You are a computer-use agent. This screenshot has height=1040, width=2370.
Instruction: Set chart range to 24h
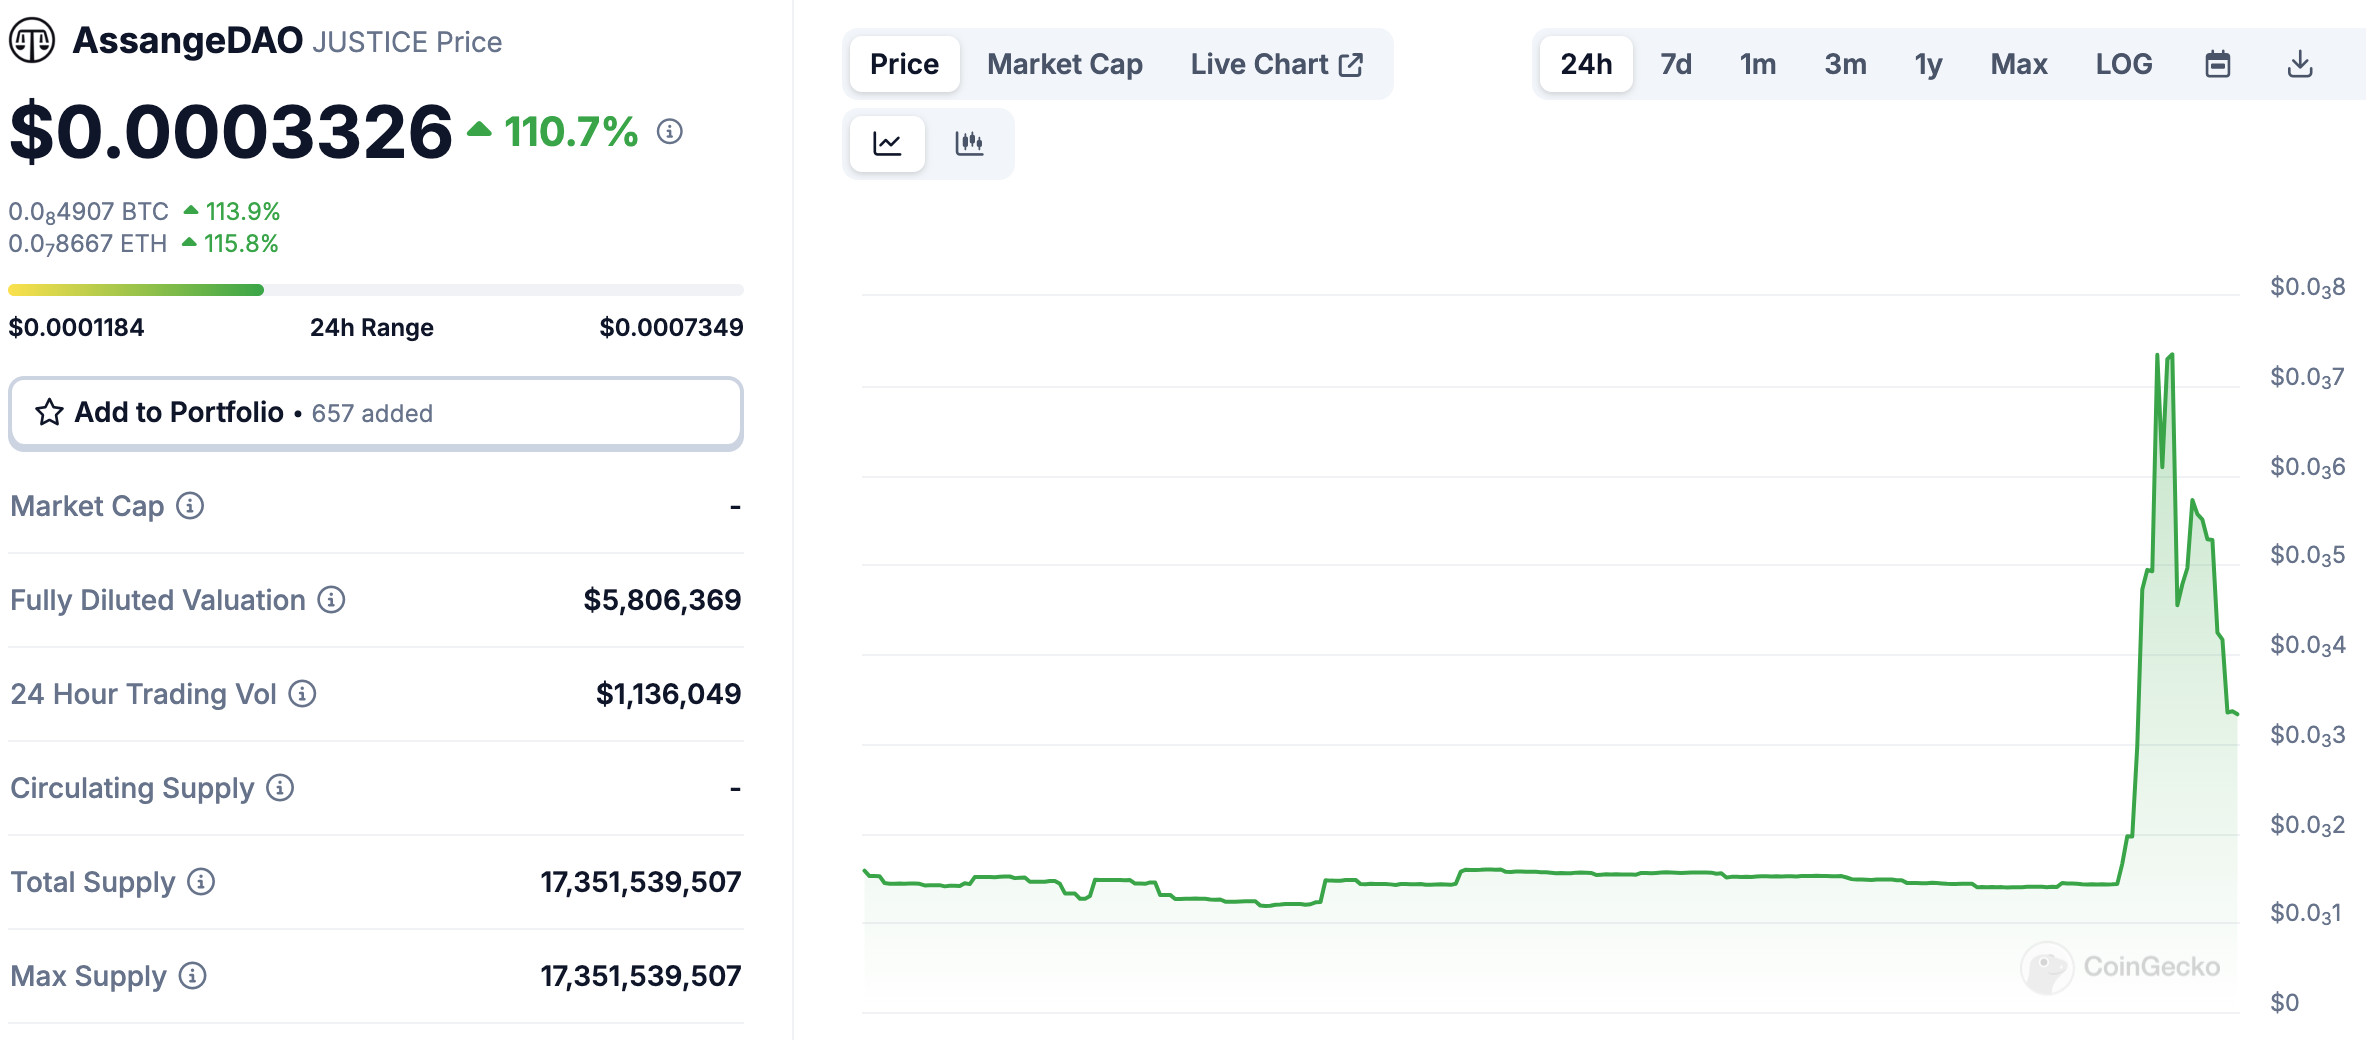[1586, 64]
